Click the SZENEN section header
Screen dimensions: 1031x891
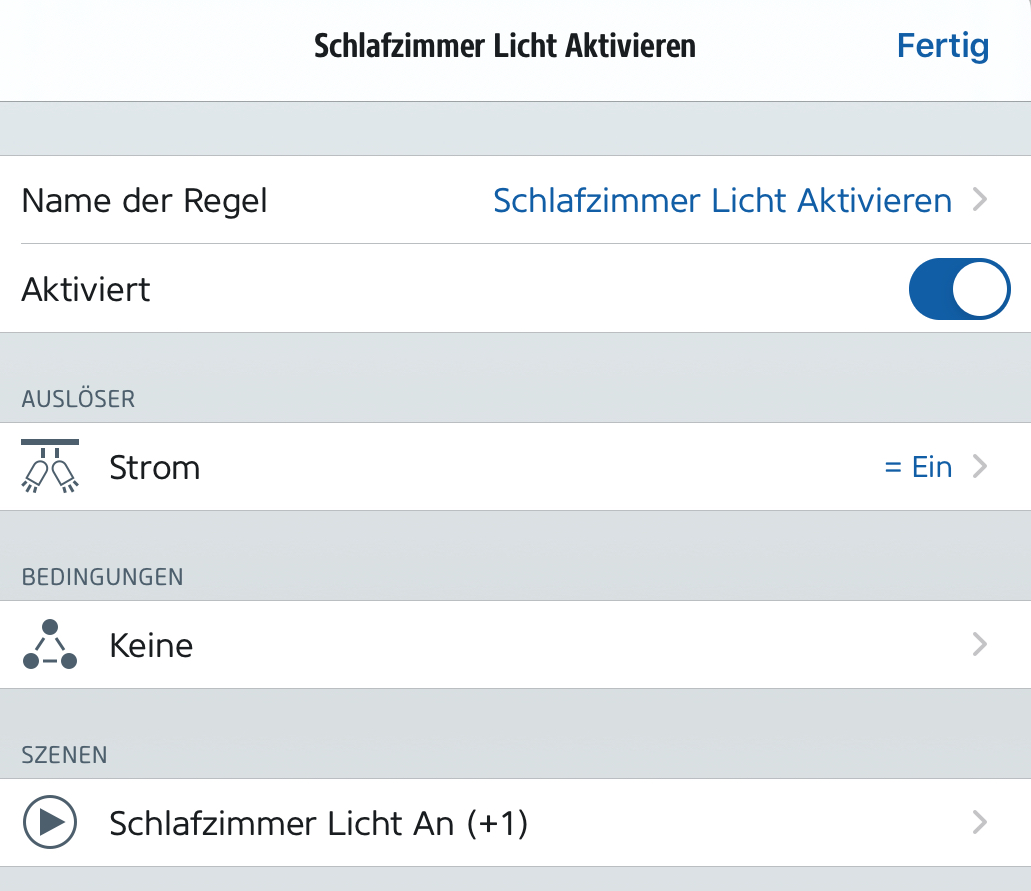click(64, 755)
